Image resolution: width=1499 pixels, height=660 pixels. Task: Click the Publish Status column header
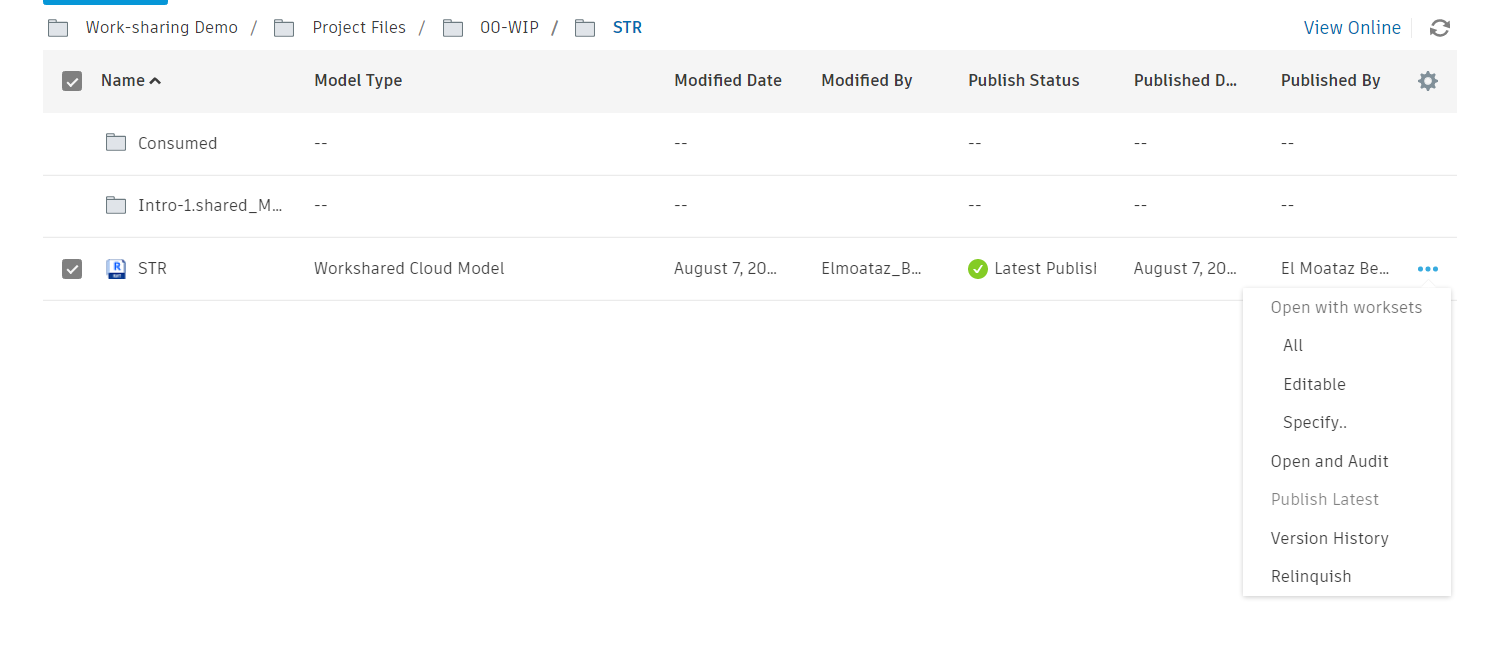click(x=1024, y=81)
